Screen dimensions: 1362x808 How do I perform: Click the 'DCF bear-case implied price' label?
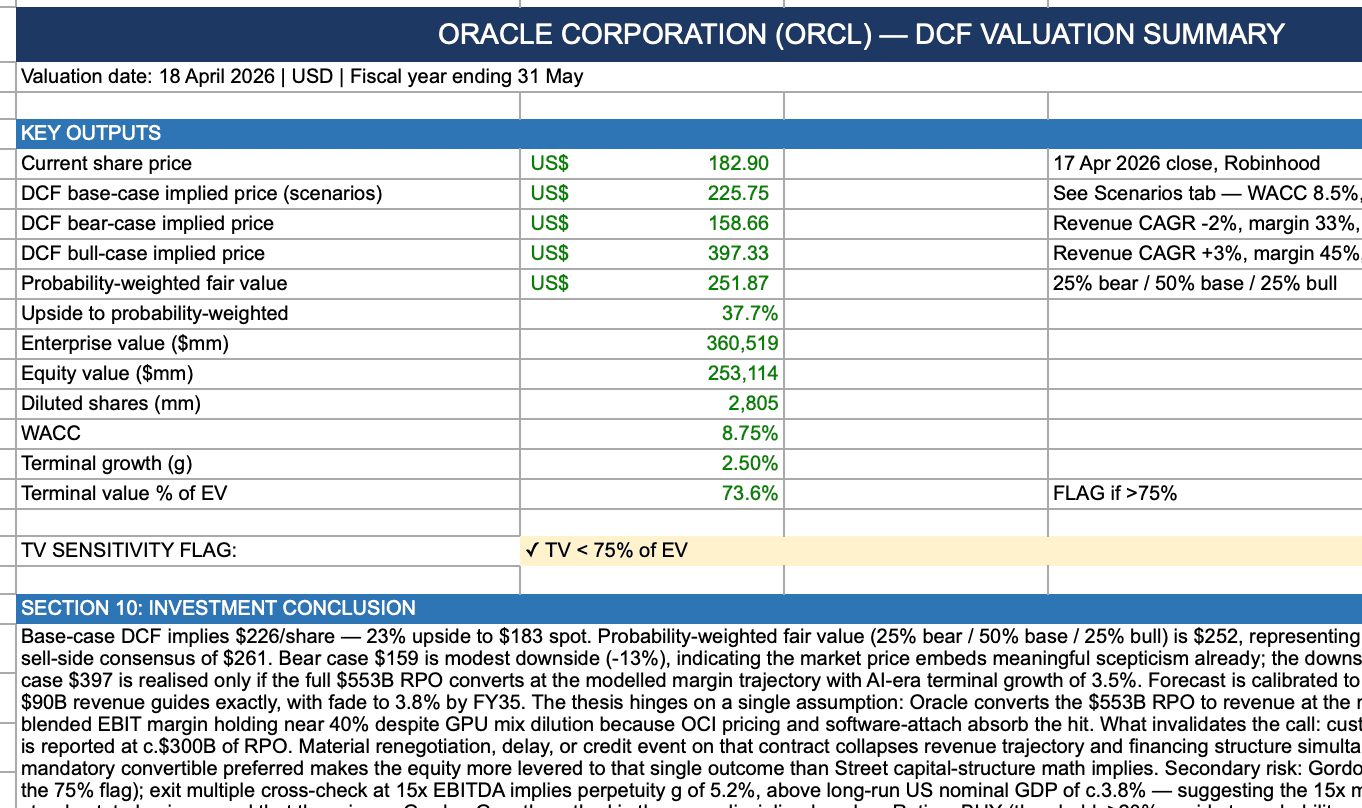[148, 223]
